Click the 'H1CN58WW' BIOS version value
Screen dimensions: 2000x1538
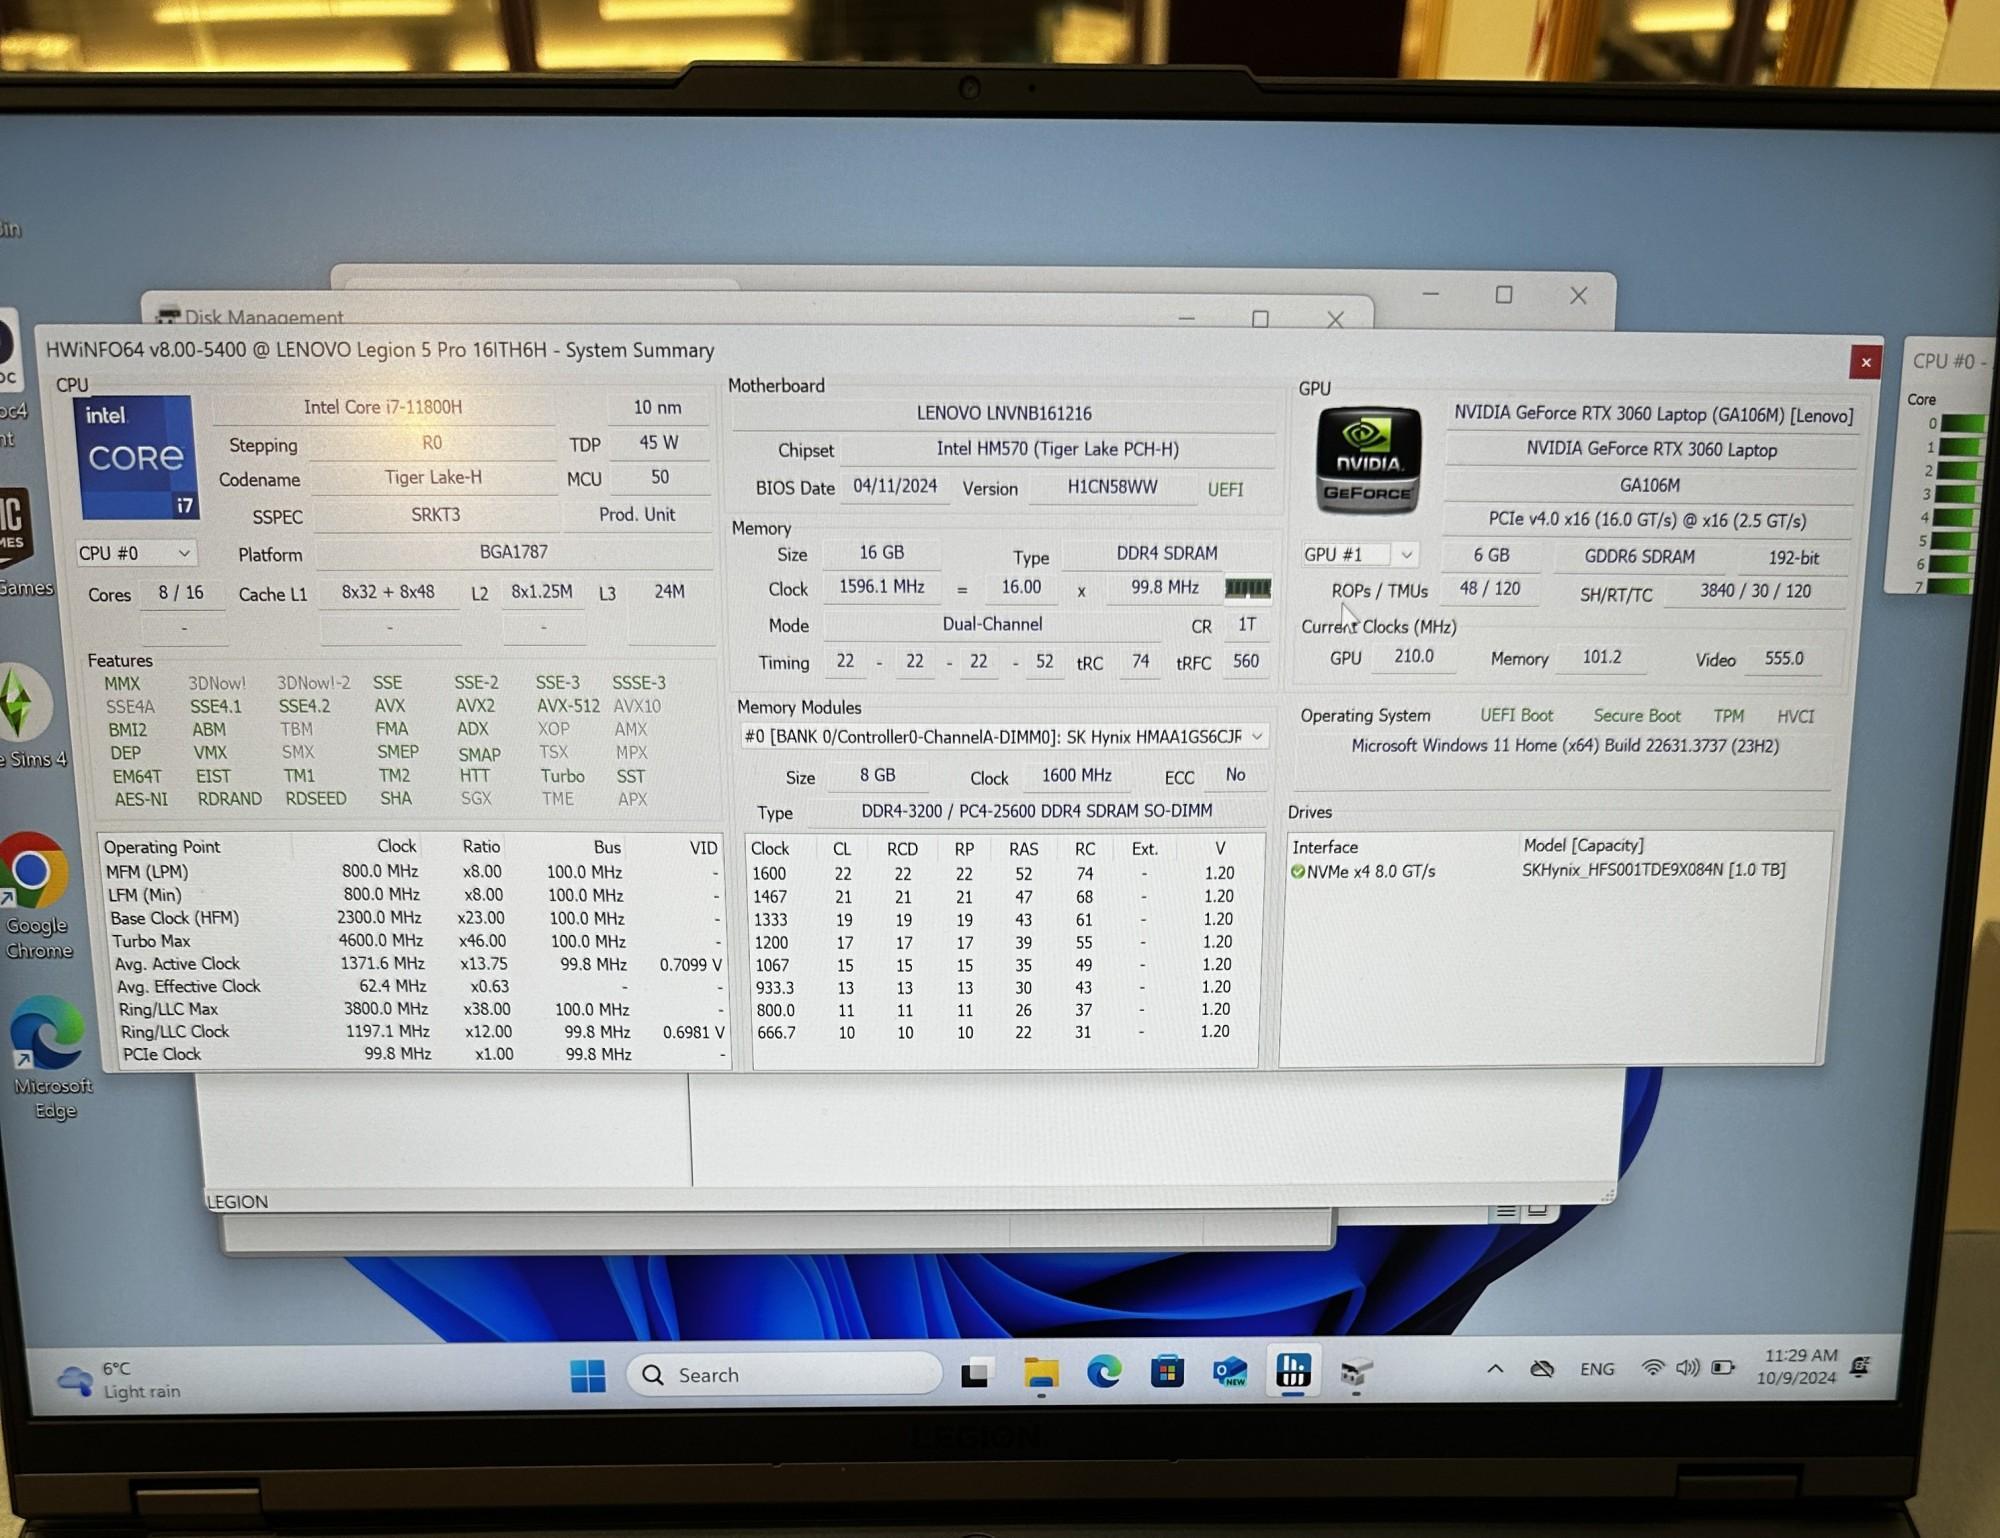pos(1112,487)
